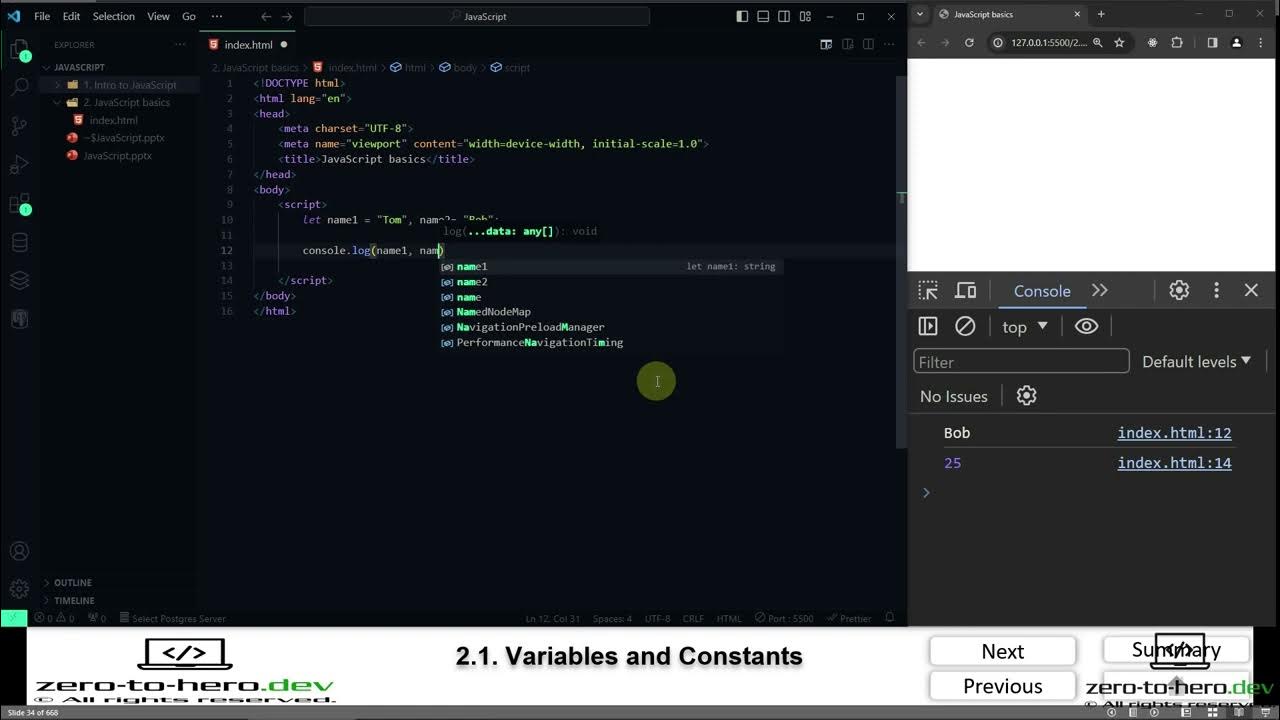Open the VS Code Manage gear
Screen dimensions: 1280x720
pyautogui.click(x=19, y=589)
